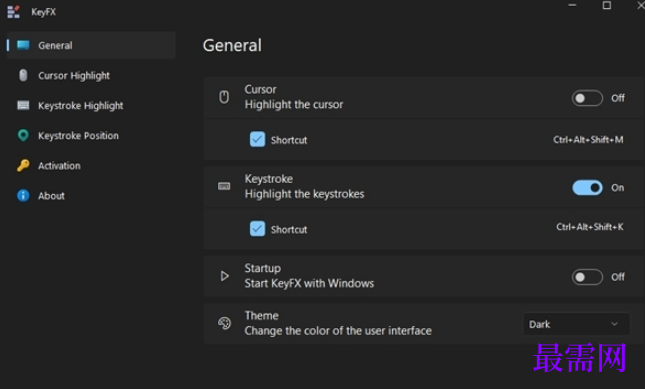Click the mouse icon in Cursor row
Viewport: 645px width, 389px height.
click(x=224, y=97)
